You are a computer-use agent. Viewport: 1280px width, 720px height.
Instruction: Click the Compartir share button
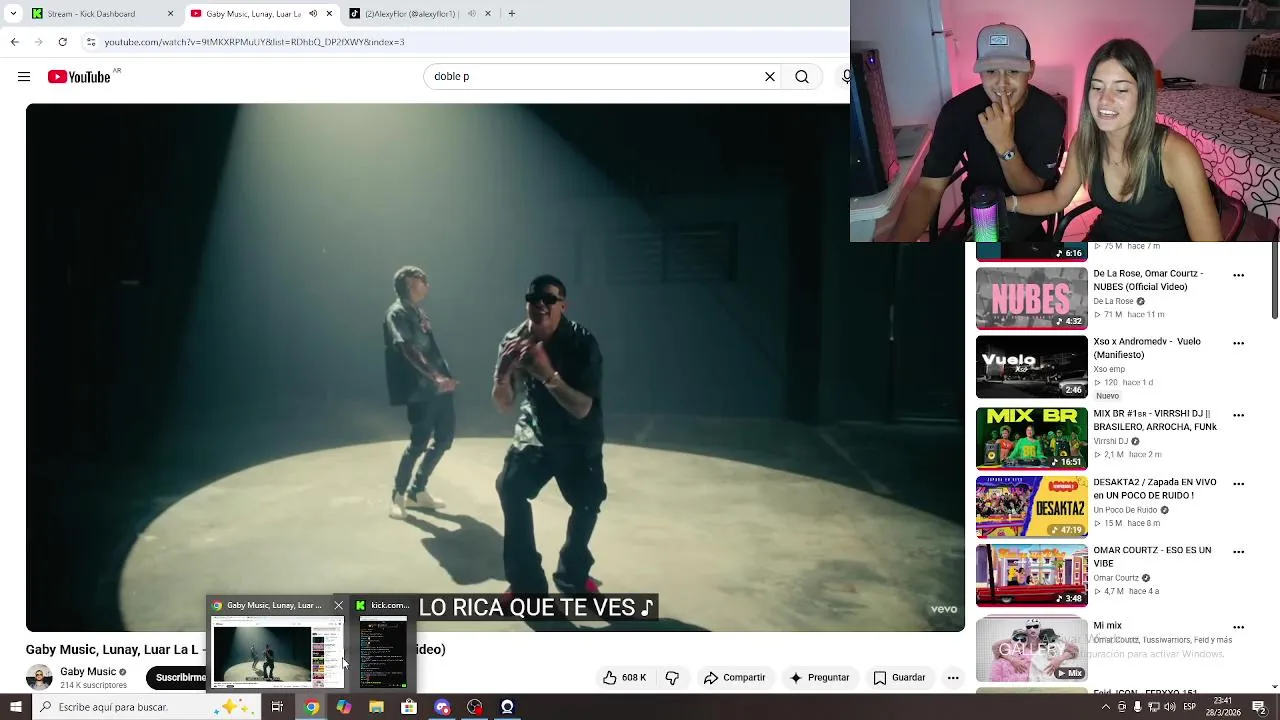pyautogui.click(x=734, y=677)
